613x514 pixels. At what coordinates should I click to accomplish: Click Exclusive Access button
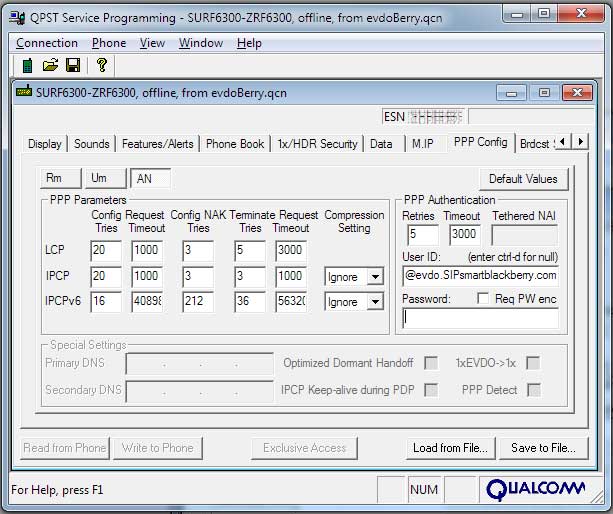point(305,448)
